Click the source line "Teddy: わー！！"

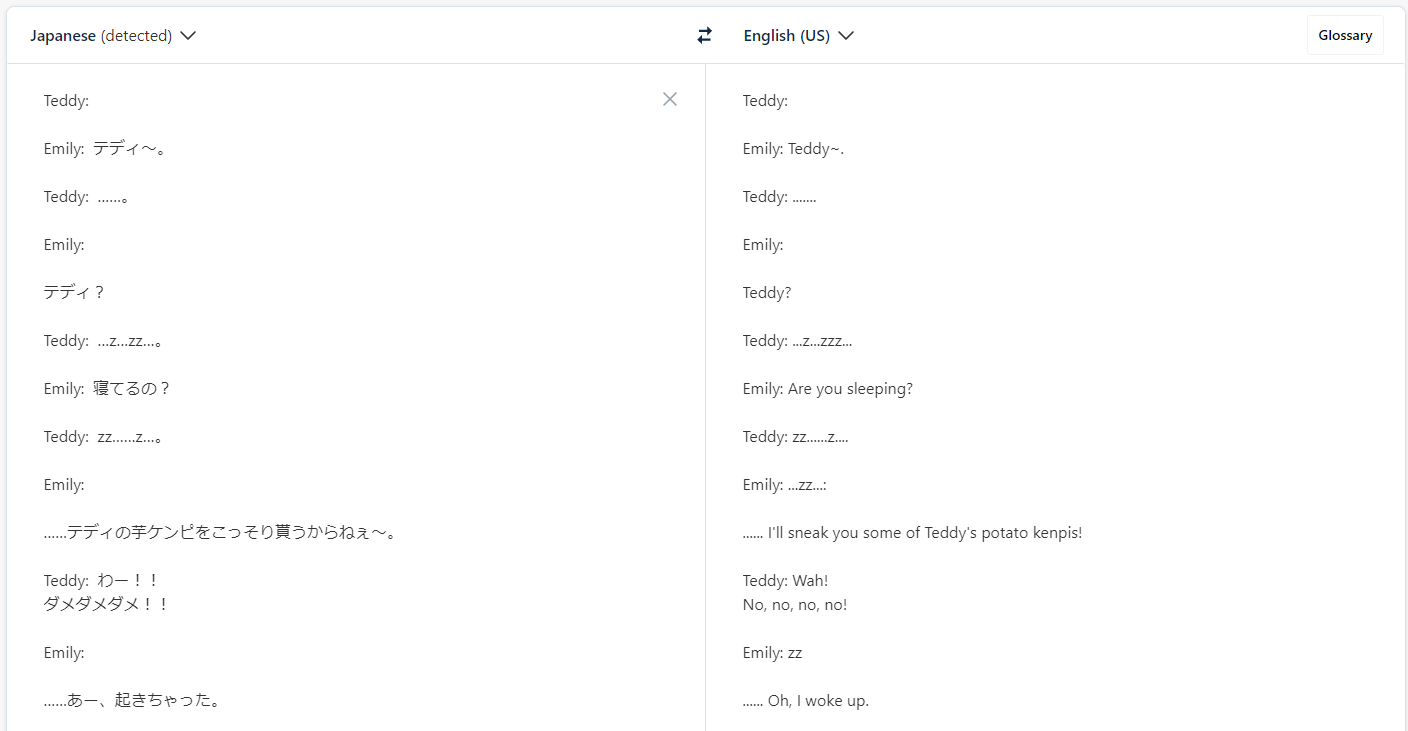(101, 581)
